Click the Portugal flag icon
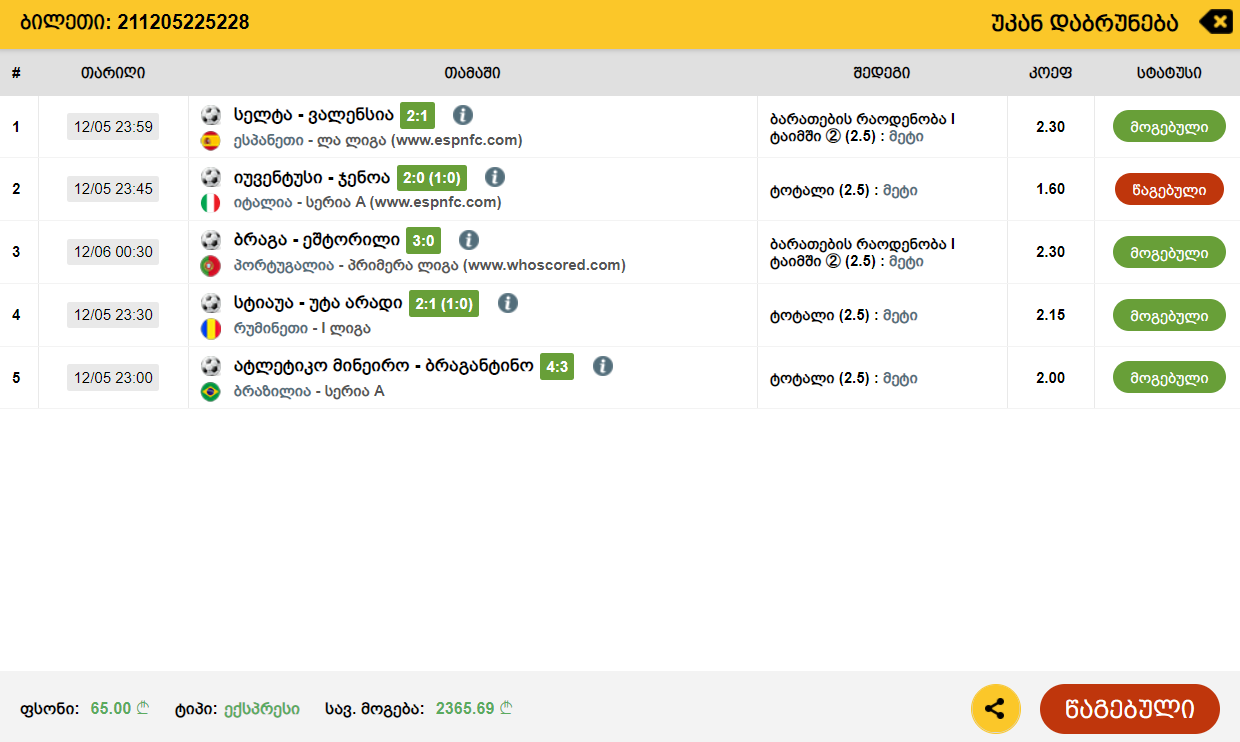Viewport: 1240px width, 742px height. tap(211, 266)
